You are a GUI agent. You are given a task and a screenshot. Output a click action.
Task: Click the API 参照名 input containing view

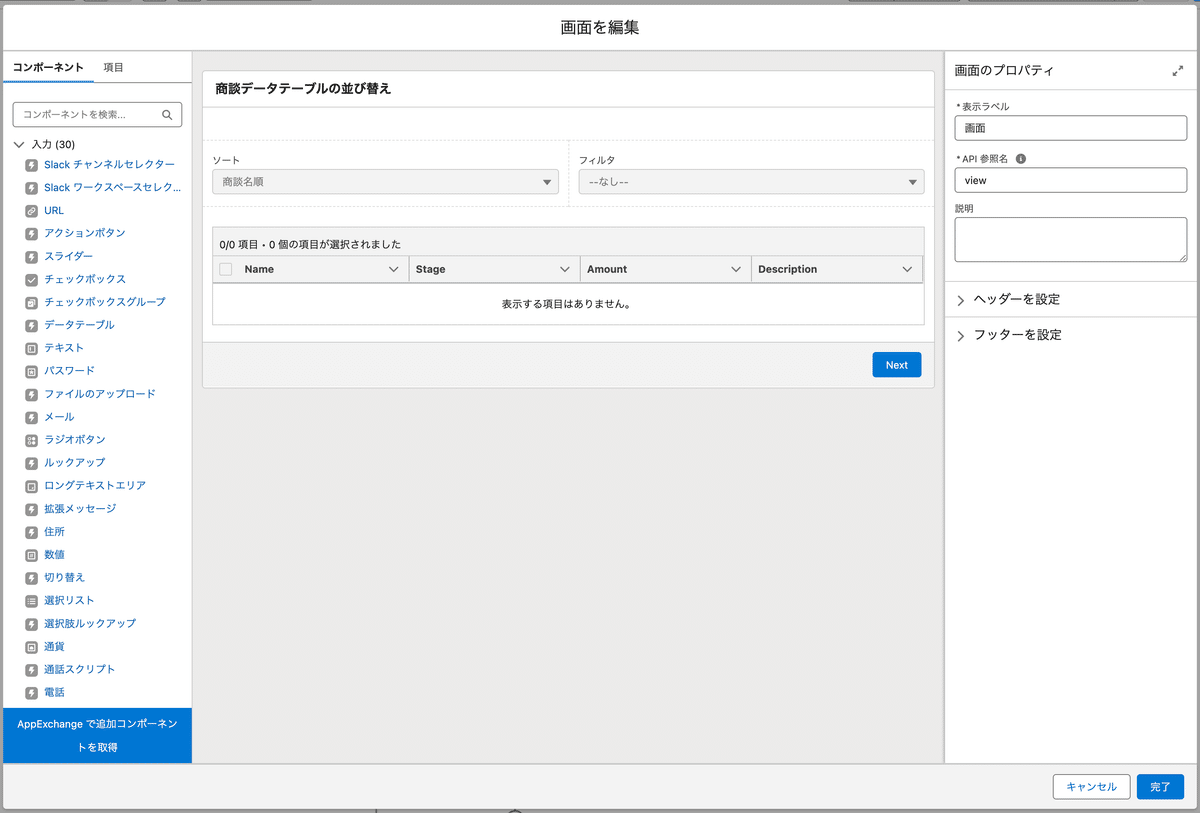(x=1070, y=181)
